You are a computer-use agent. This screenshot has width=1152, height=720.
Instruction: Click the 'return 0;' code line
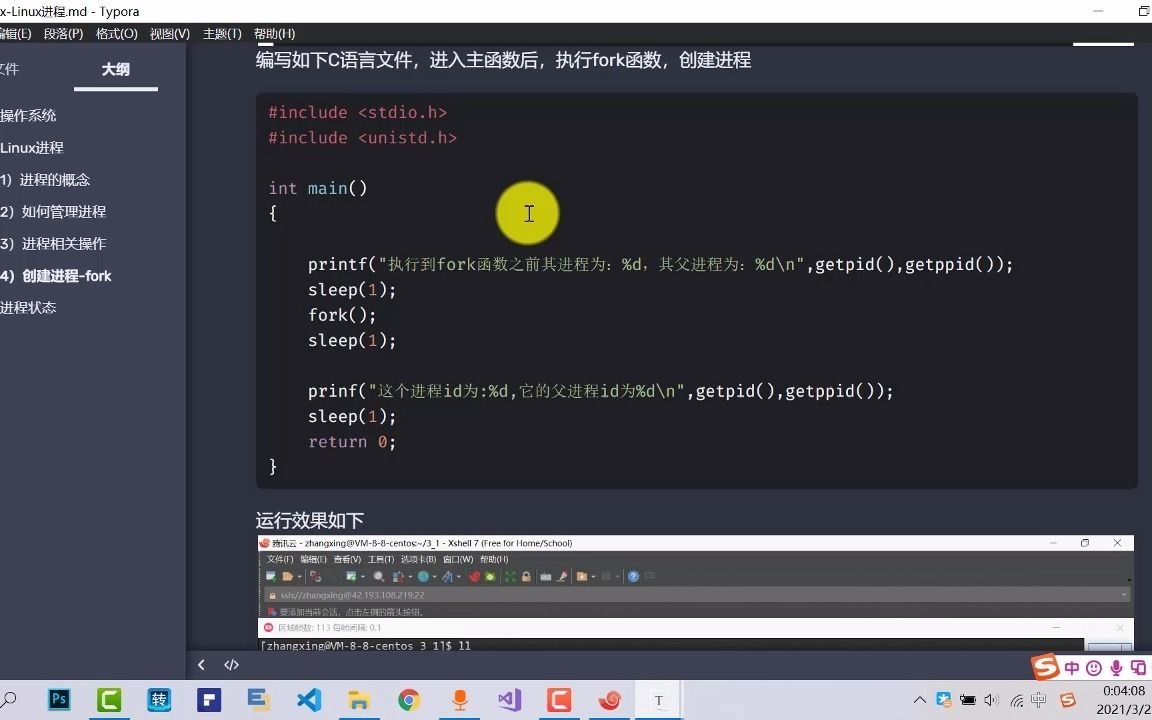[352, 442]
